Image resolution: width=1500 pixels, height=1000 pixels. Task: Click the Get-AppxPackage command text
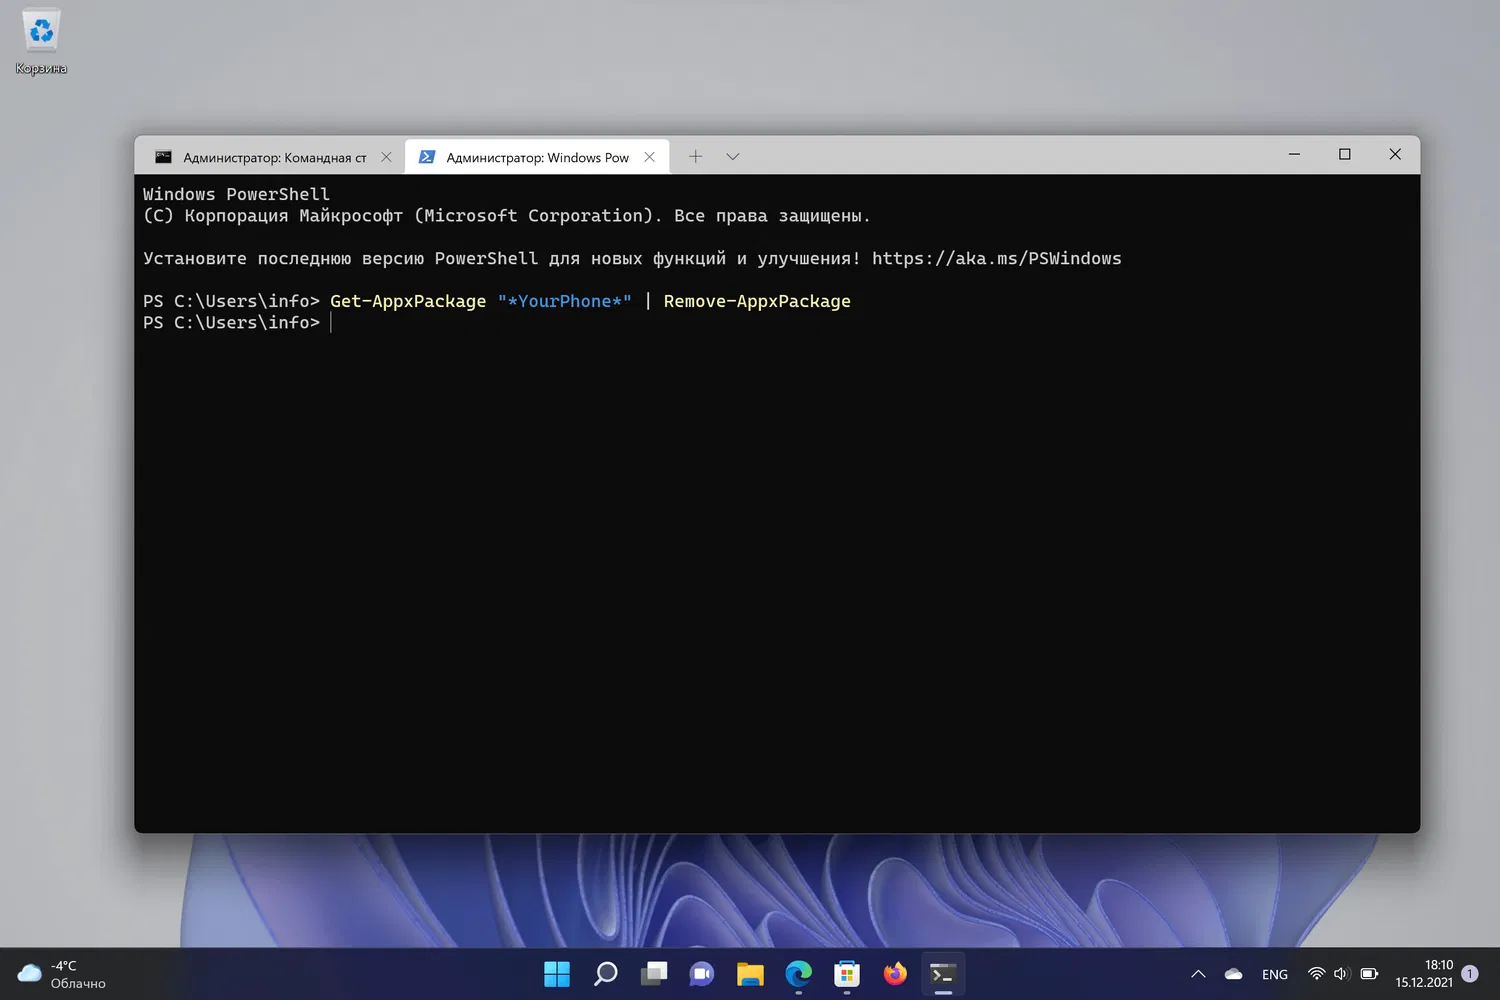pyautogui.click(x=408, y=301)
